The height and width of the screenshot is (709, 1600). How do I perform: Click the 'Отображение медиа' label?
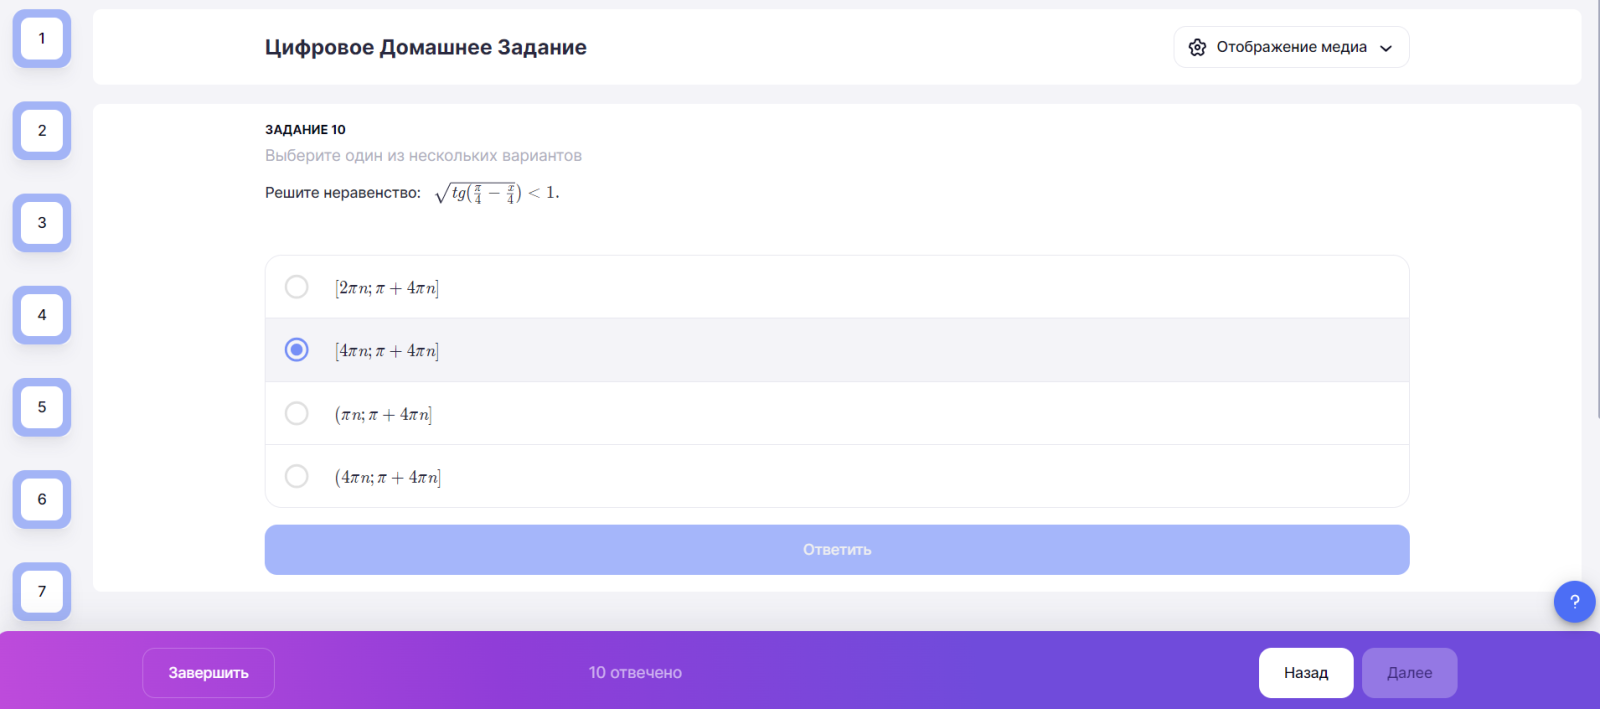click(1292, 47)
